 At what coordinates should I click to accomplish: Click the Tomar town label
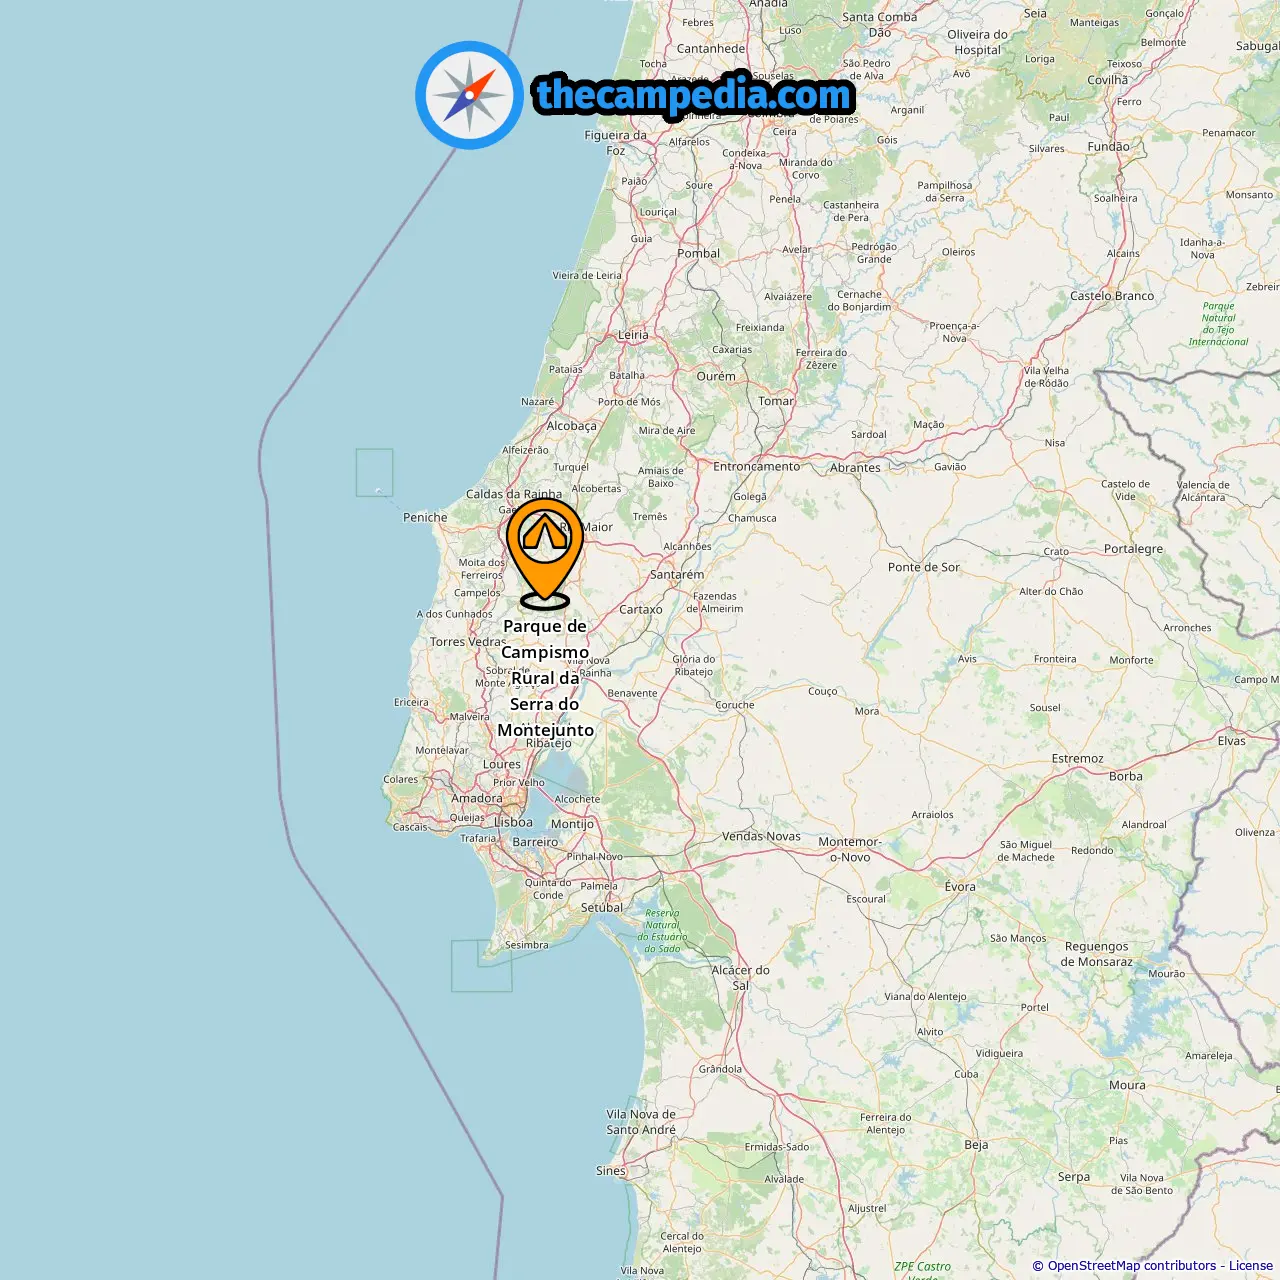coord(776,401)
